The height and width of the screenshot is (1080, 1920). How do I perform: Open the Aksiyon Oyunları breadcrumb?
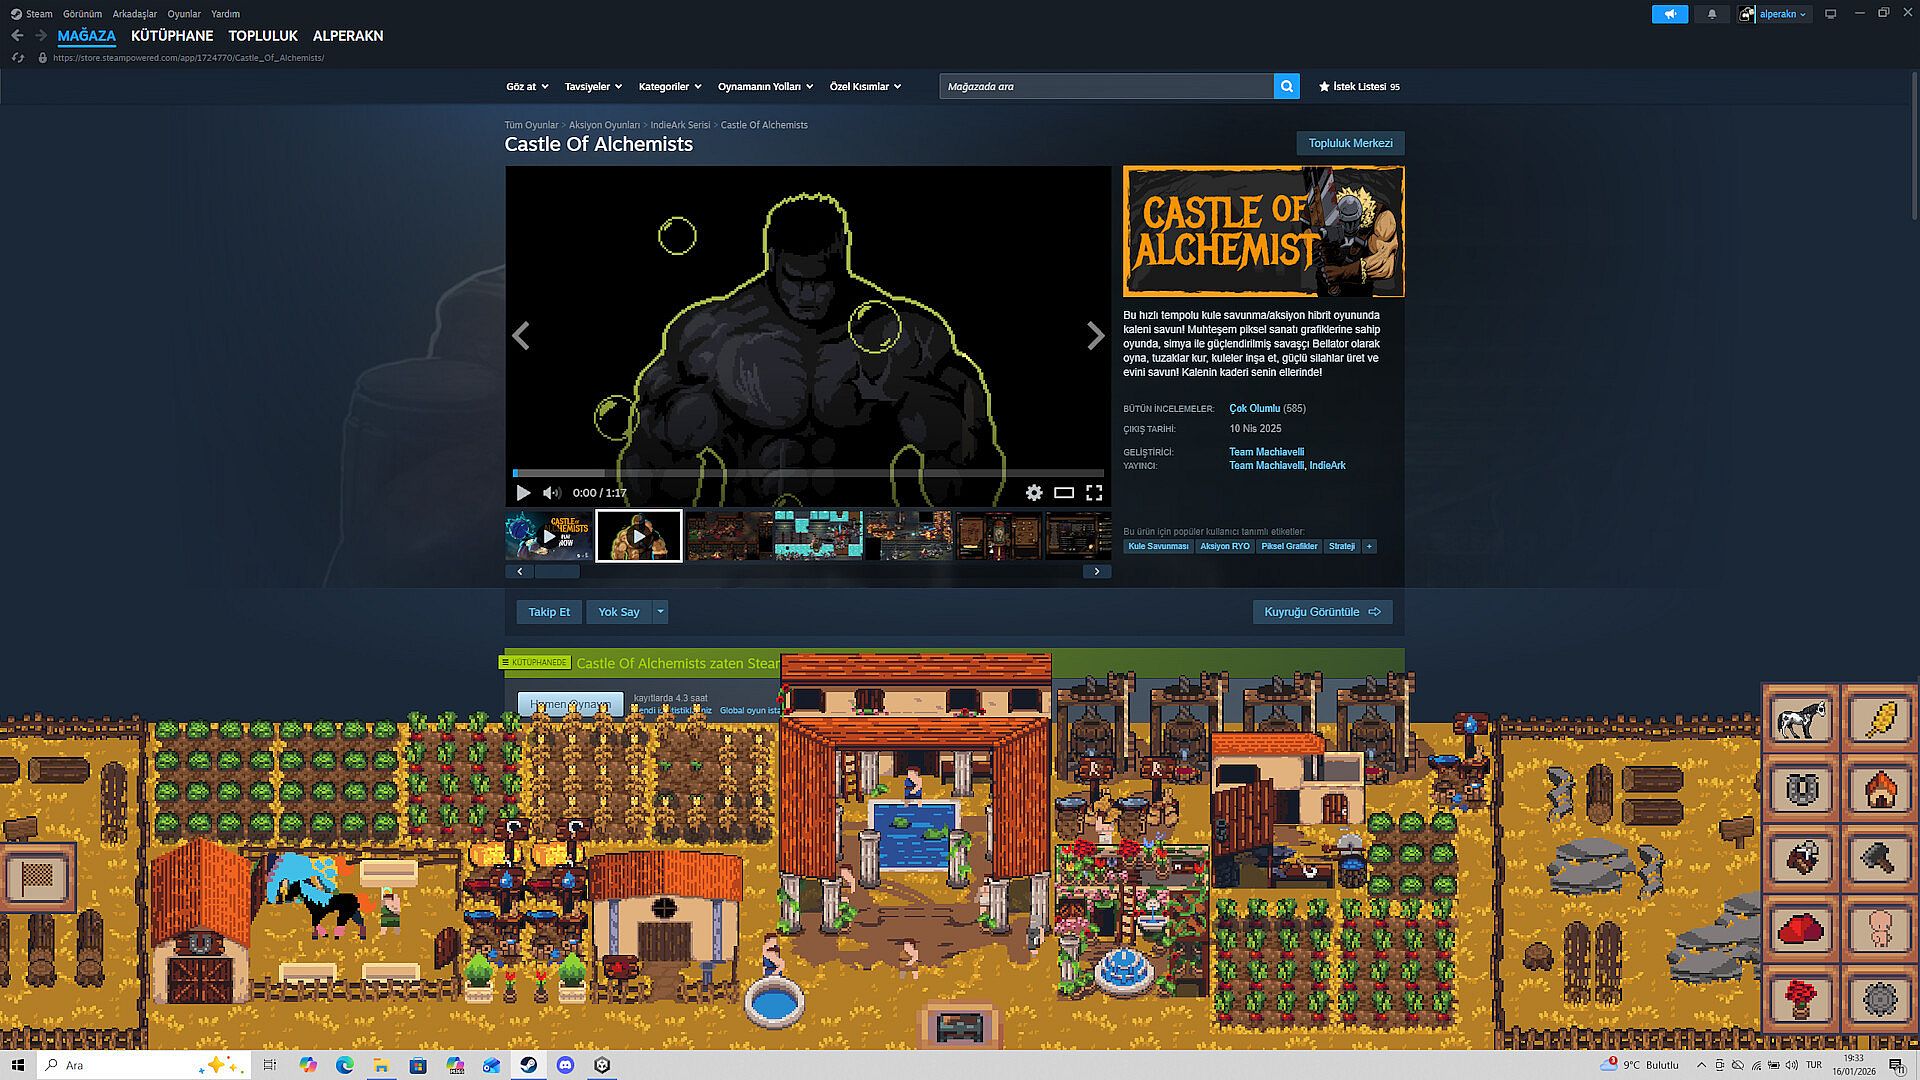tap(604, 125)
